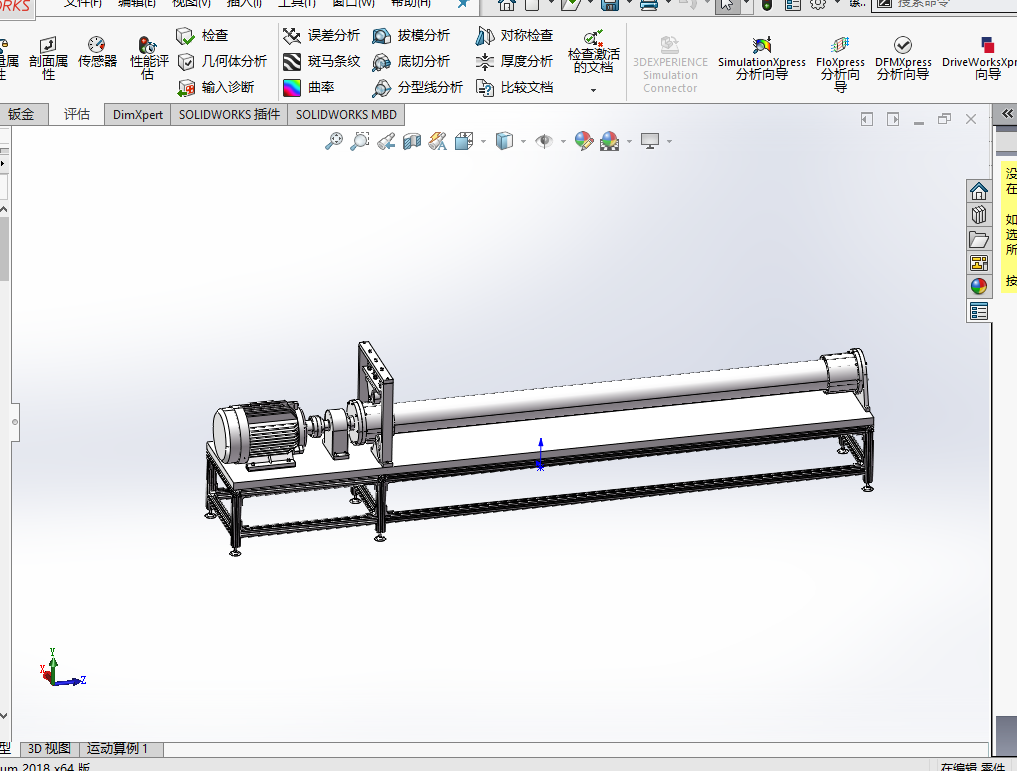Image resolution: width=1017 pixels, height=771 pixels.
Task: Click the conveyor motor in model
Action: coord(259,432)
